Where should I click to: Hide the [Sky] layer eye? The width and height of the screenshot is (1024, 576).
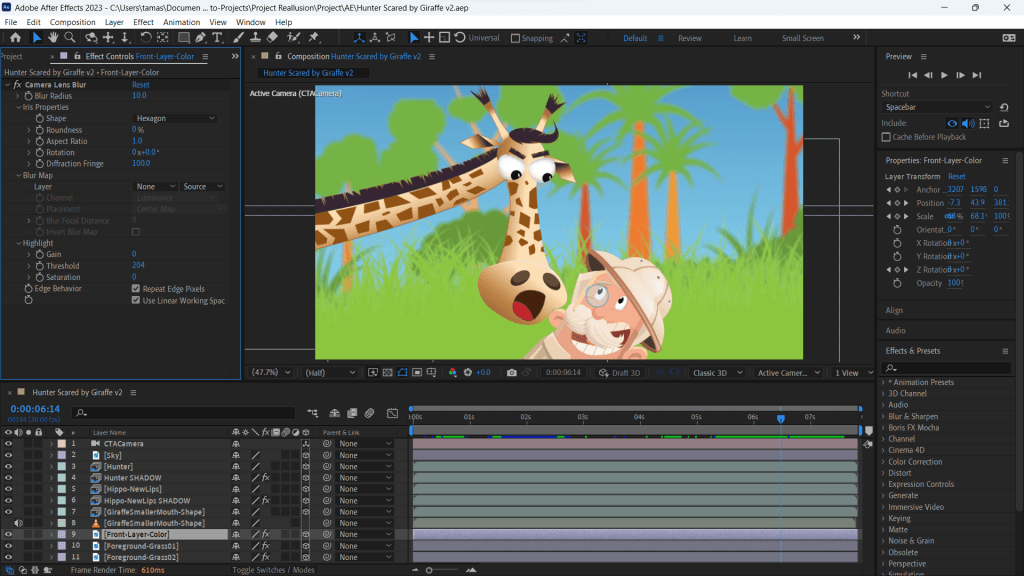[x=8, y=455]
